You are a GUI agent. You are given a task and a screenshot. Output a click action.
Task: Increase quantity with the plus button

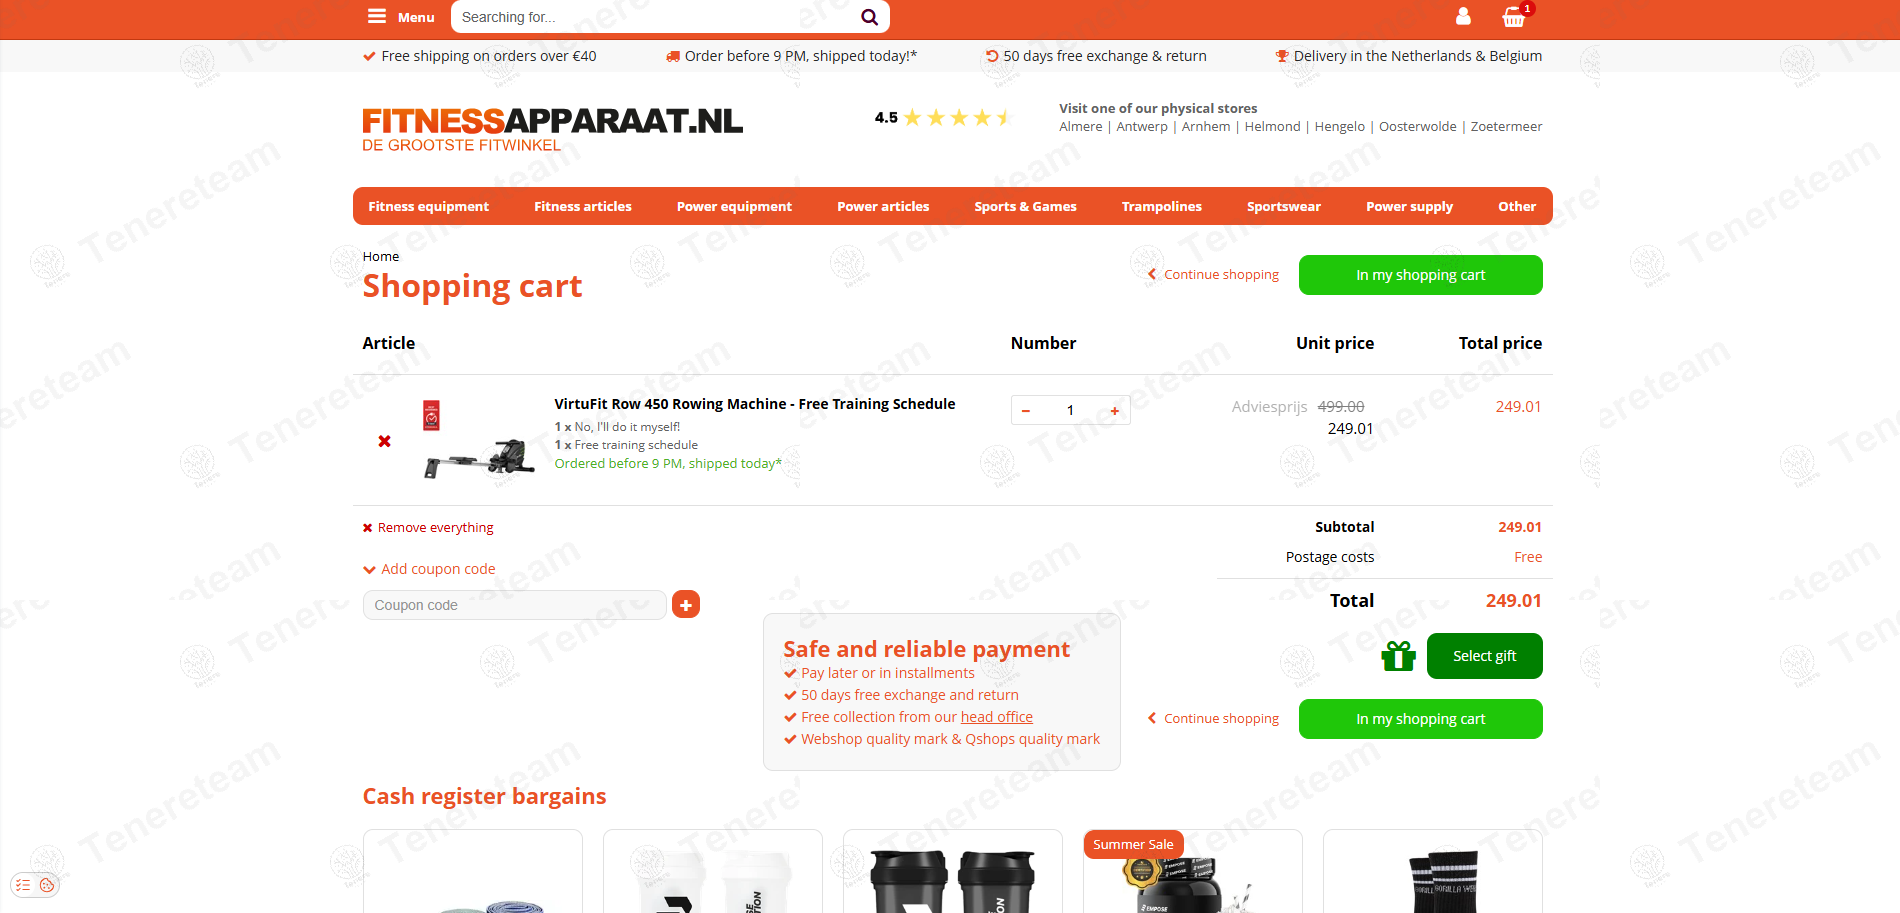[x=1115, y=411]
